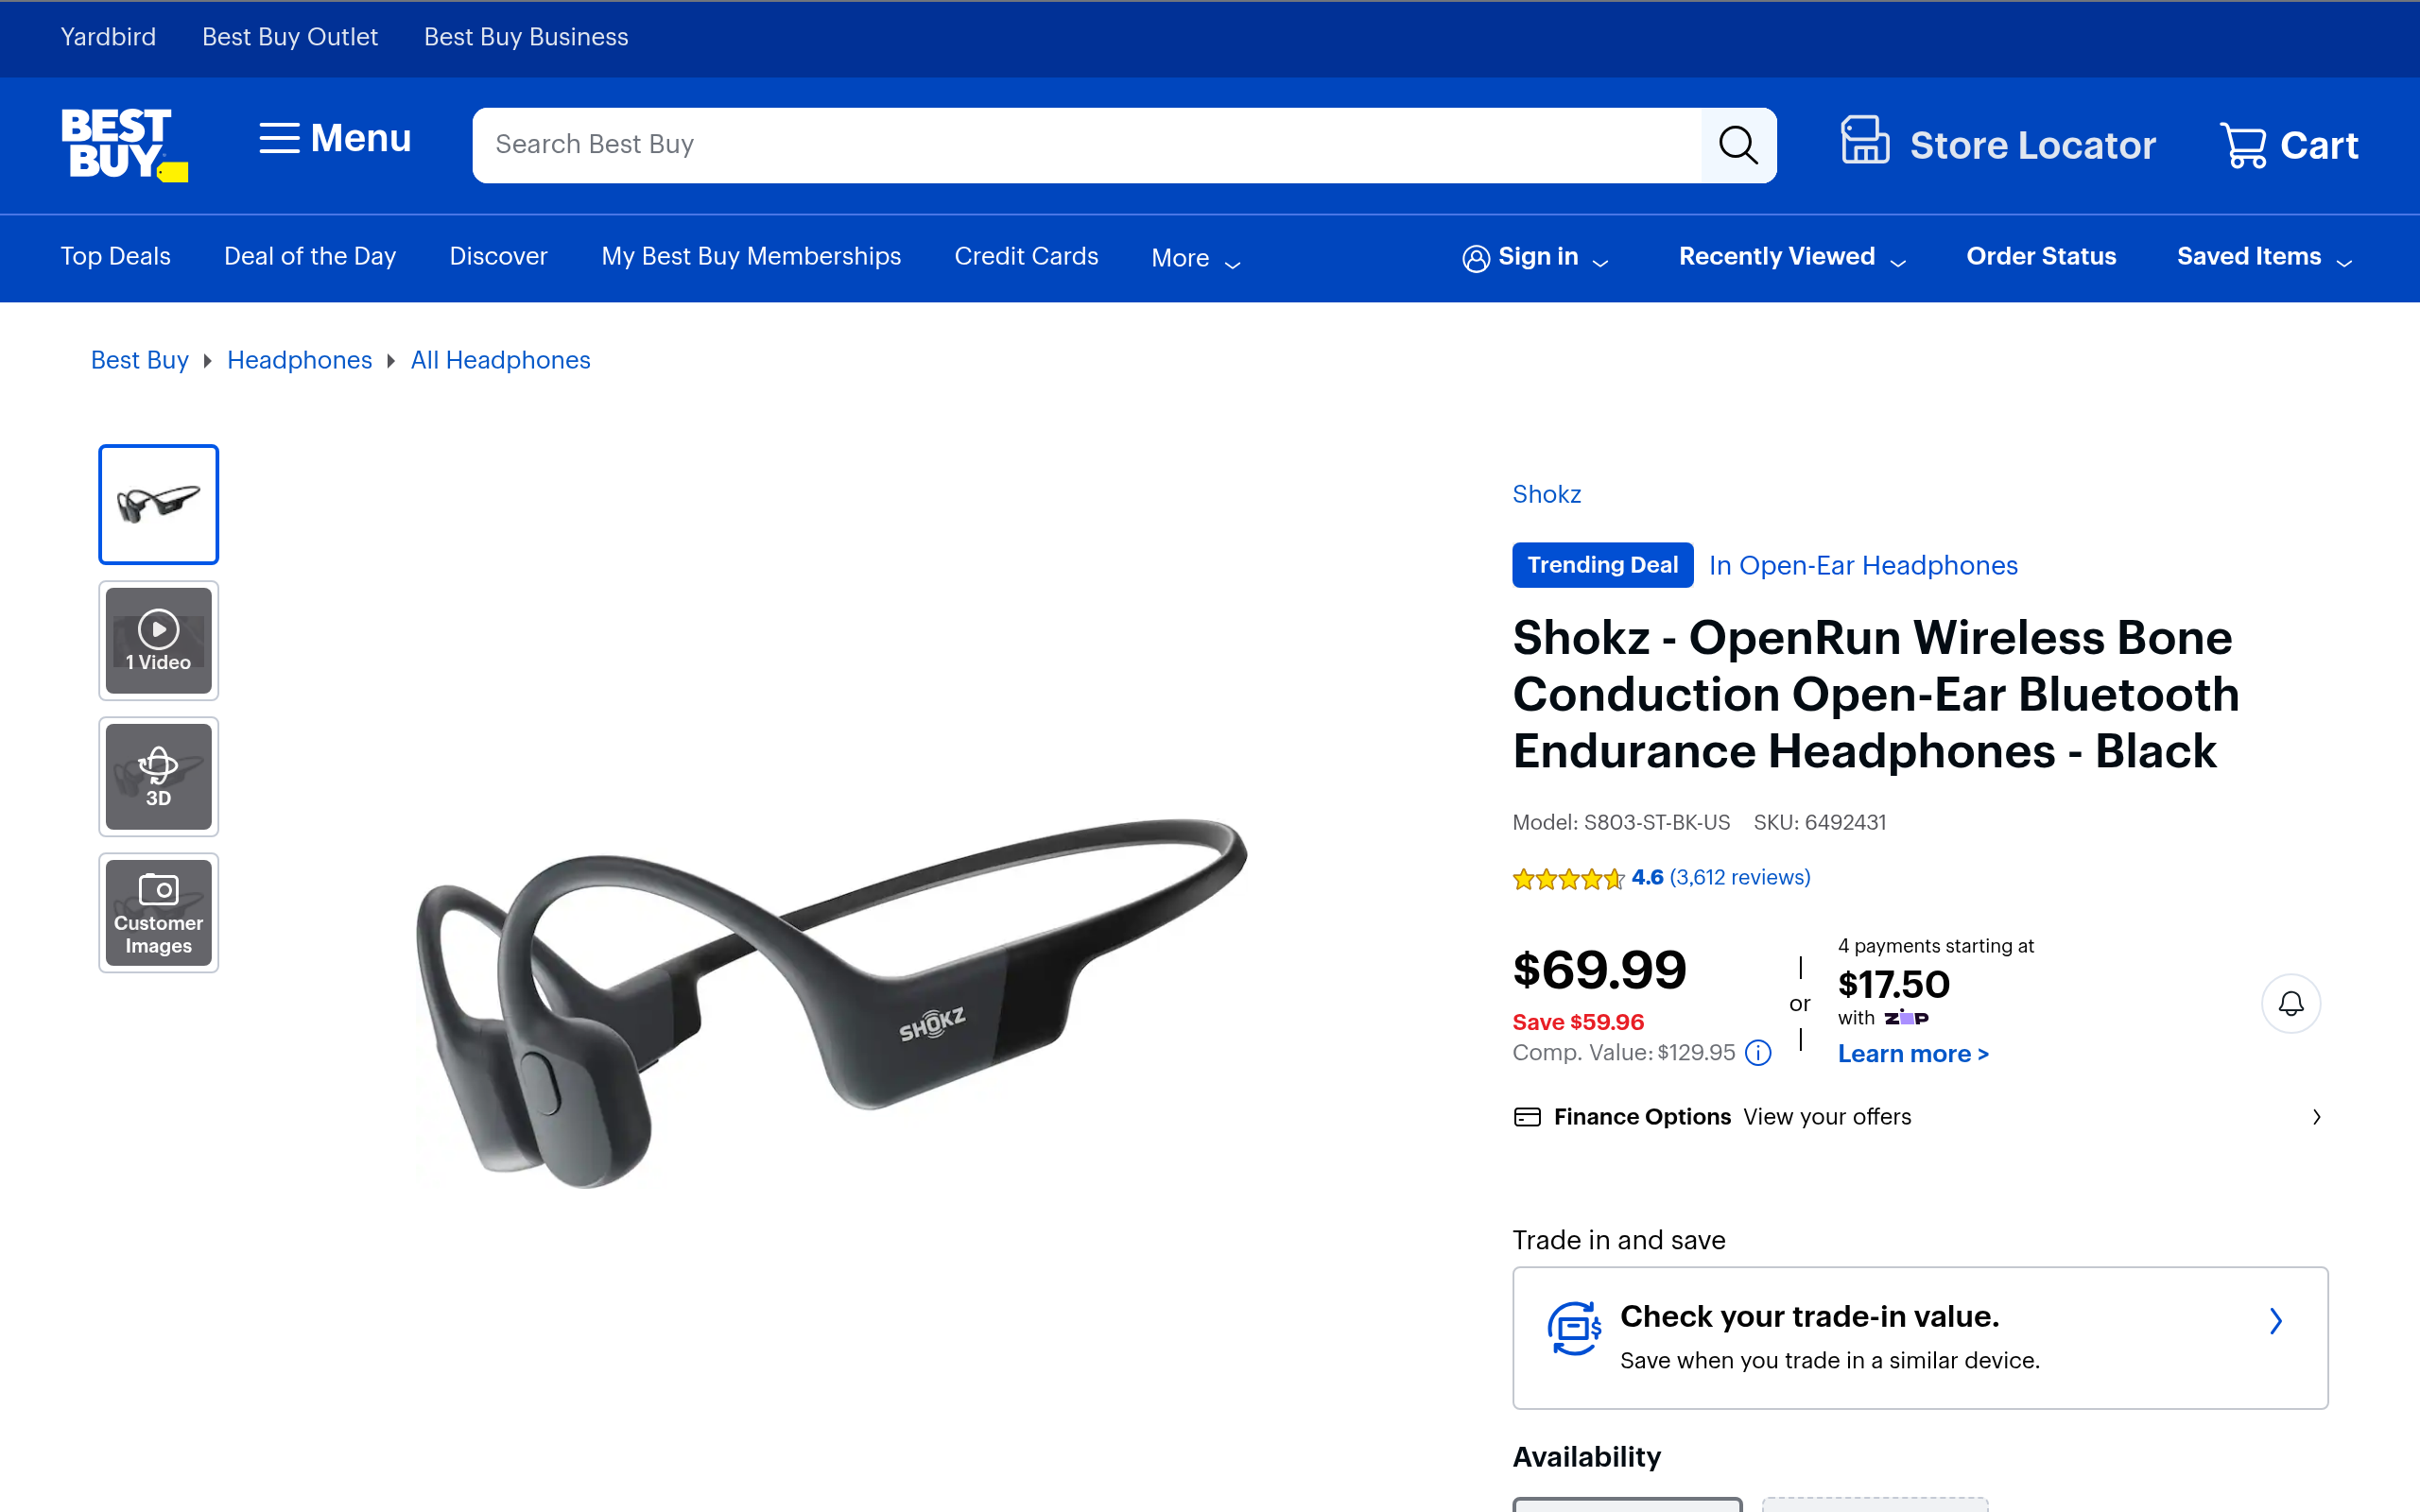Open the Saved Items dropdown

pos(2264,257)
